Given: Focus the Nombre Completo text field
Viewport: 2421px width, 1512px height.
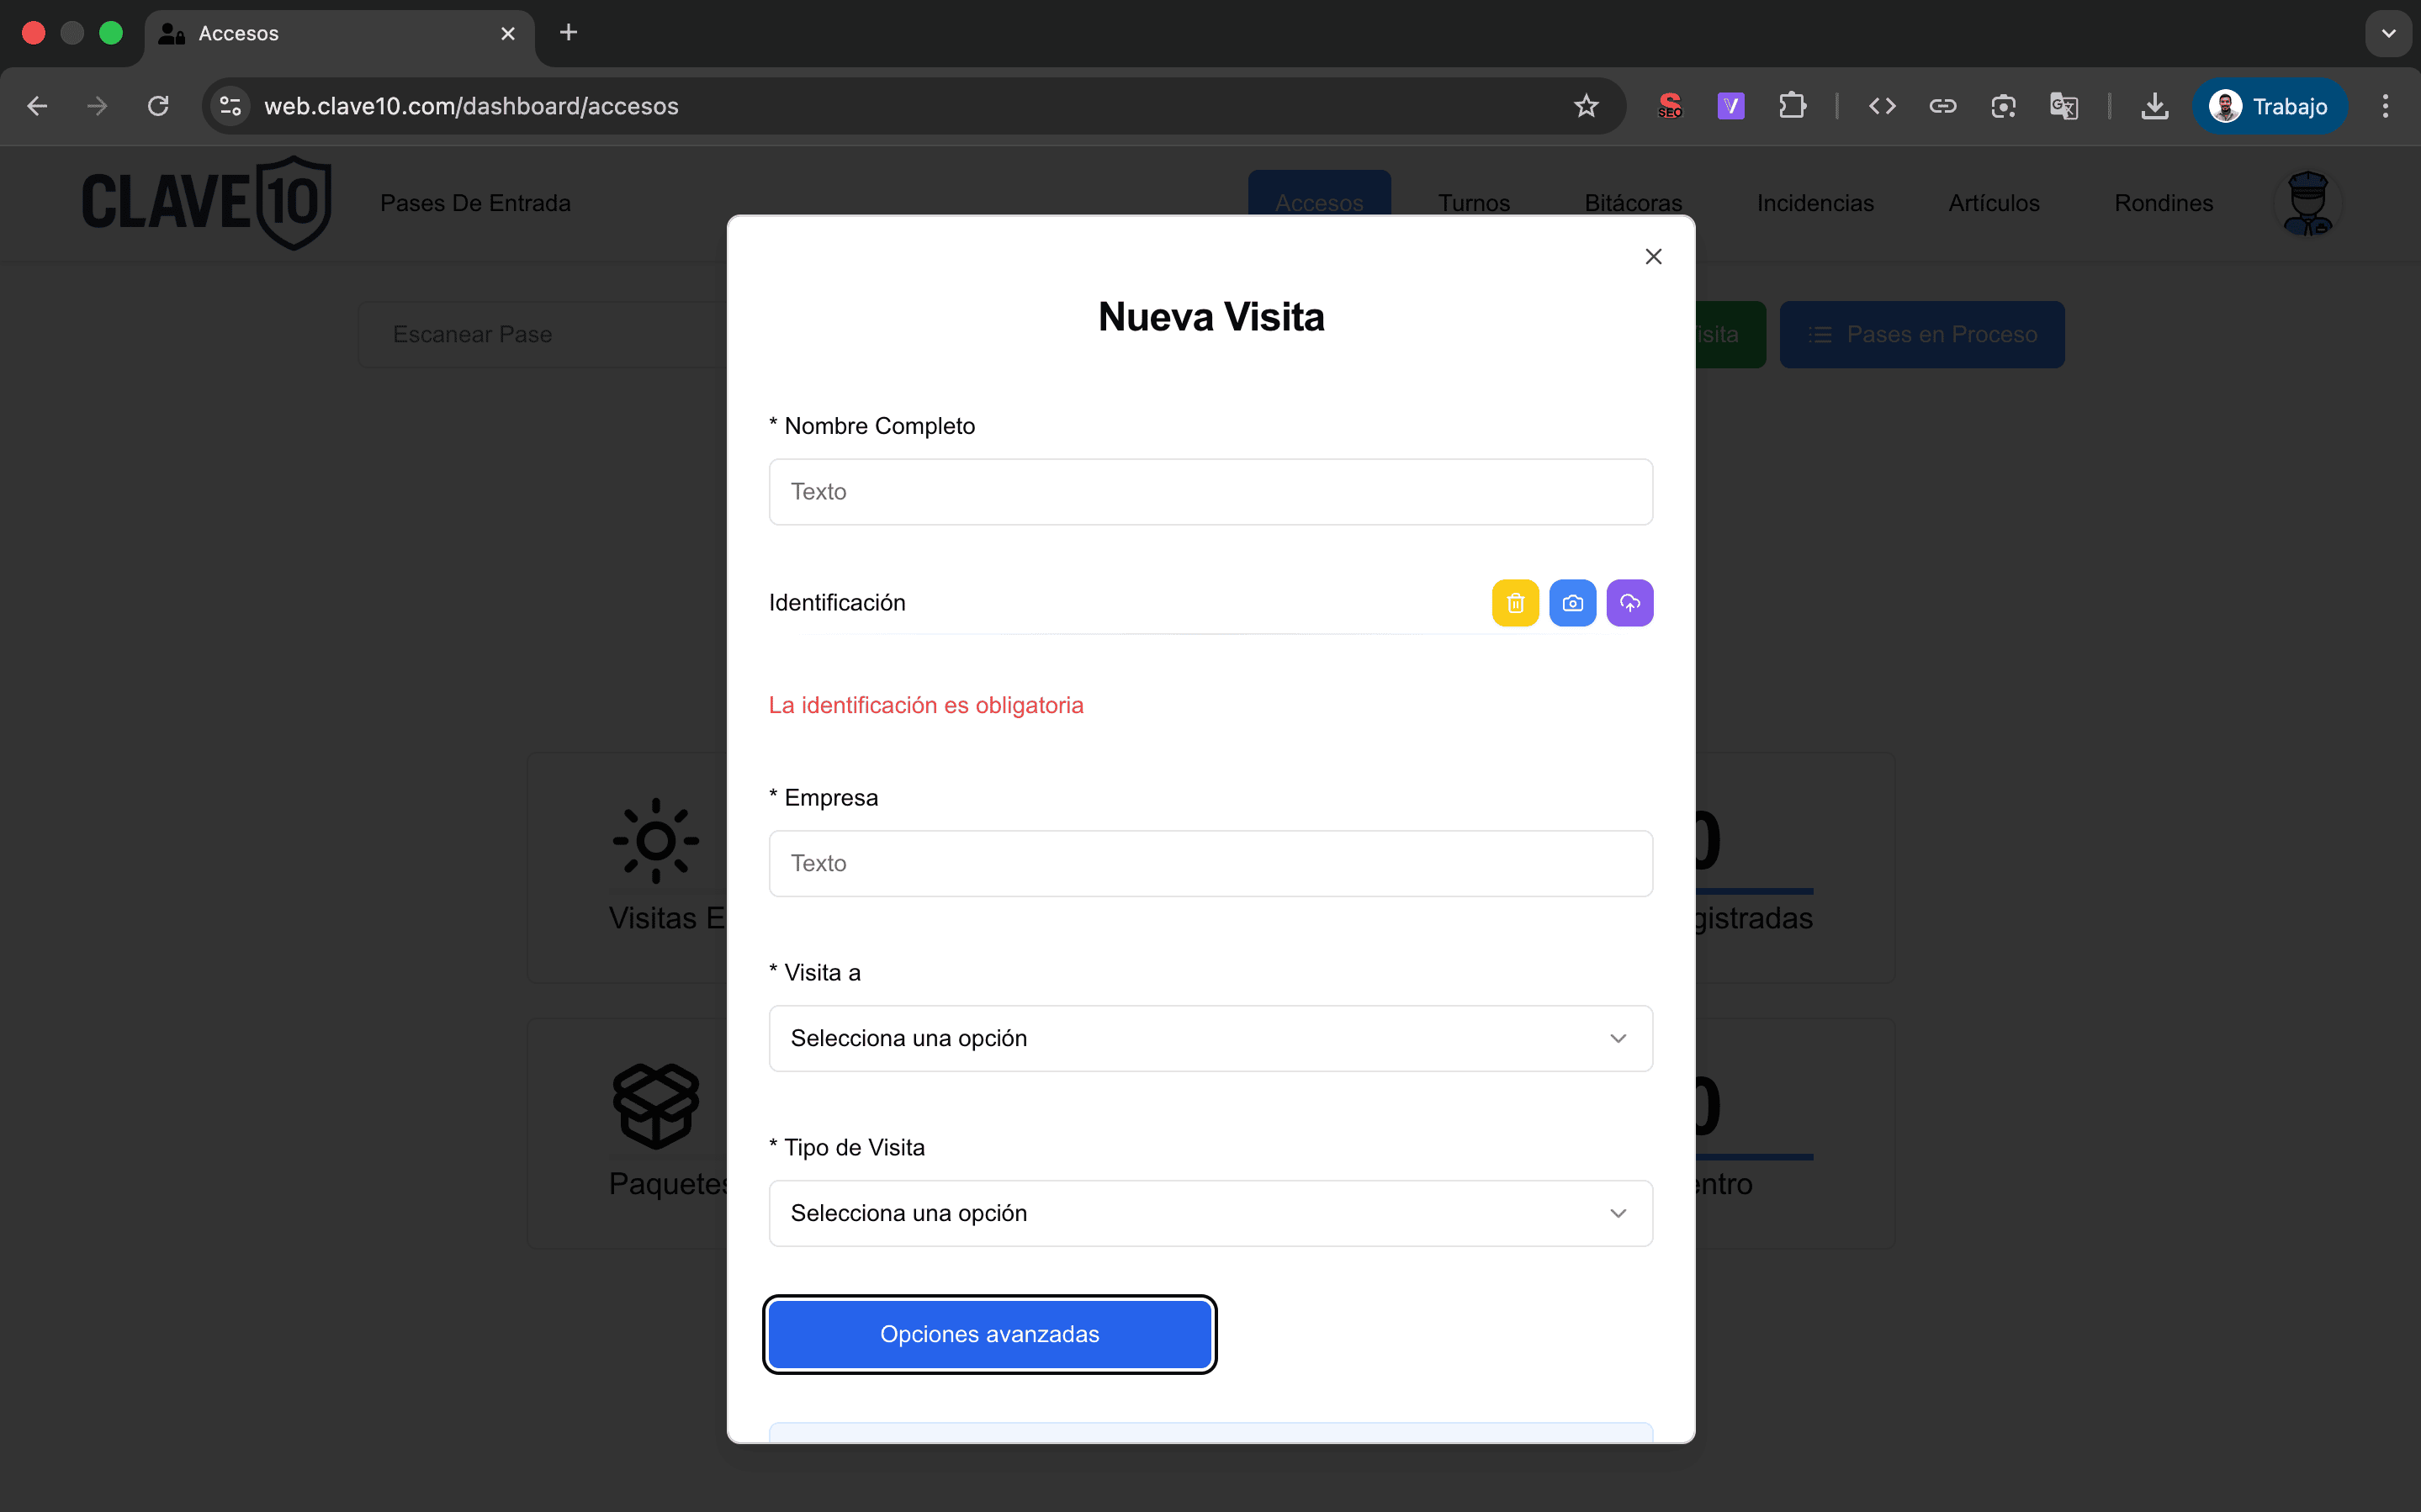Looking at the screenshot, I should coord(1210,492).
